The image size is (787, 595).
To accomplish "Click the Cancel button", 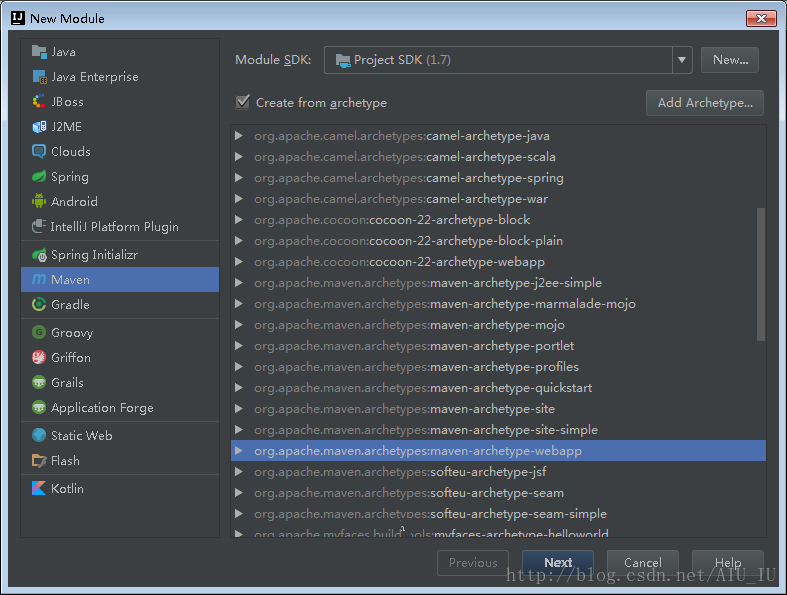I will click(x=642, y=562).
